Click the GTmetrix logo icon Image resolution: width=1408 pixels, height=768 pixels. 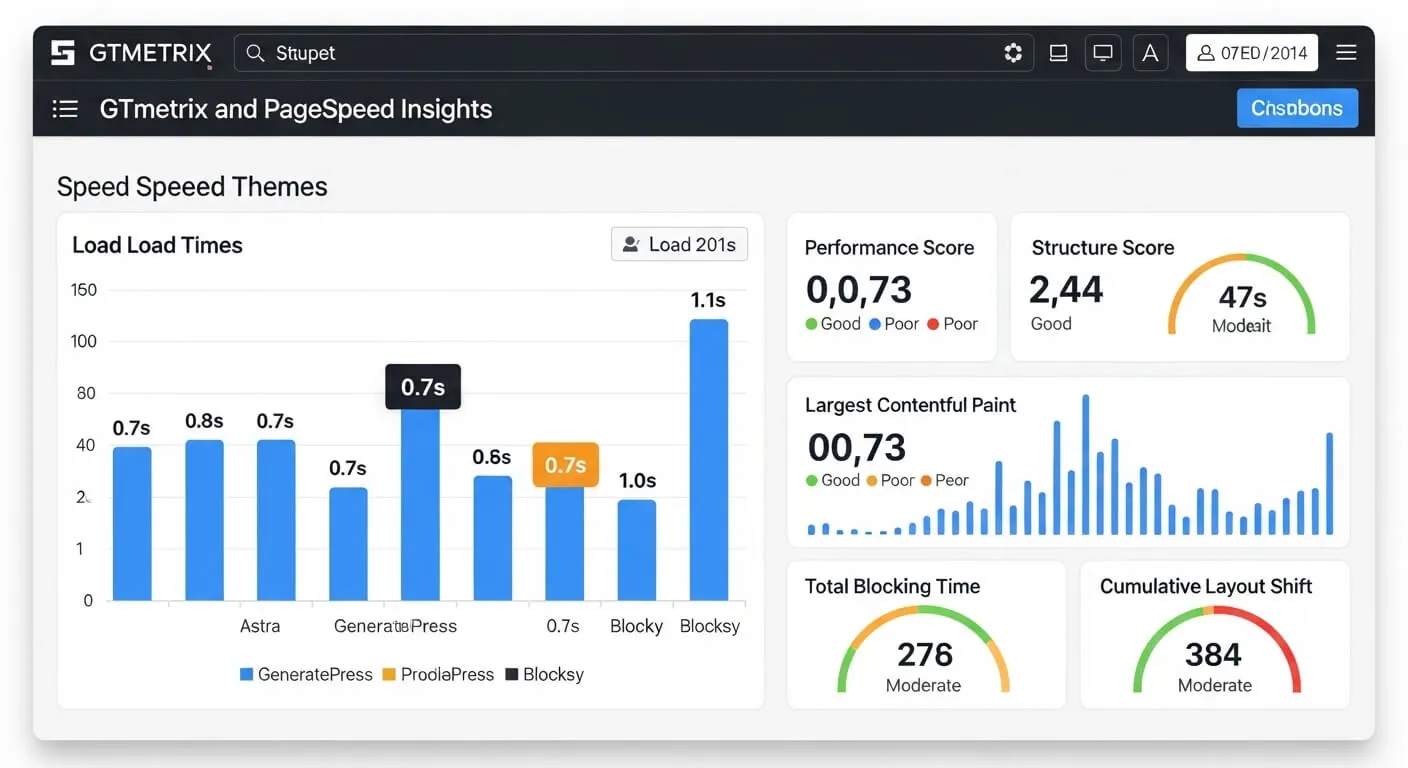[x=63, y=53]
